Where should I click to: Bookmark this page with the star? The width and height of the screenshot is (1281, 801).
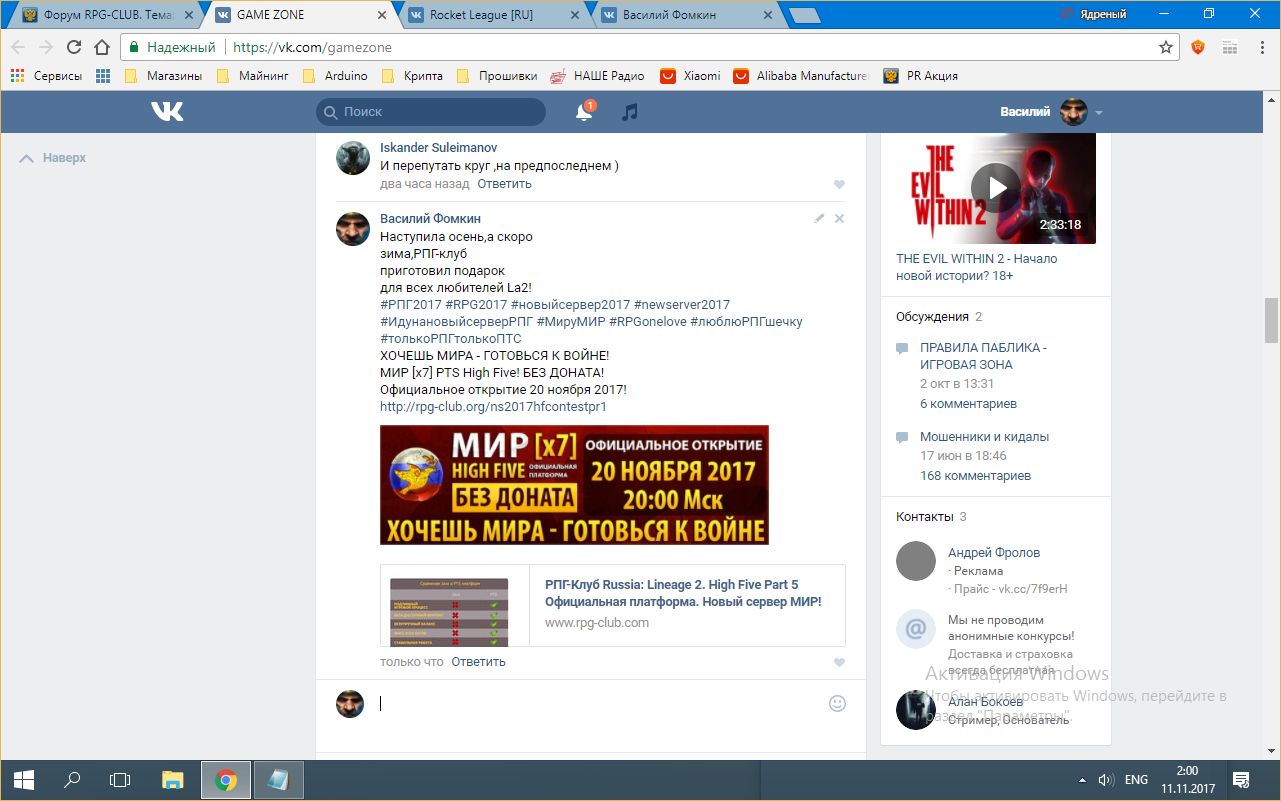click(x=1165, y=47)
